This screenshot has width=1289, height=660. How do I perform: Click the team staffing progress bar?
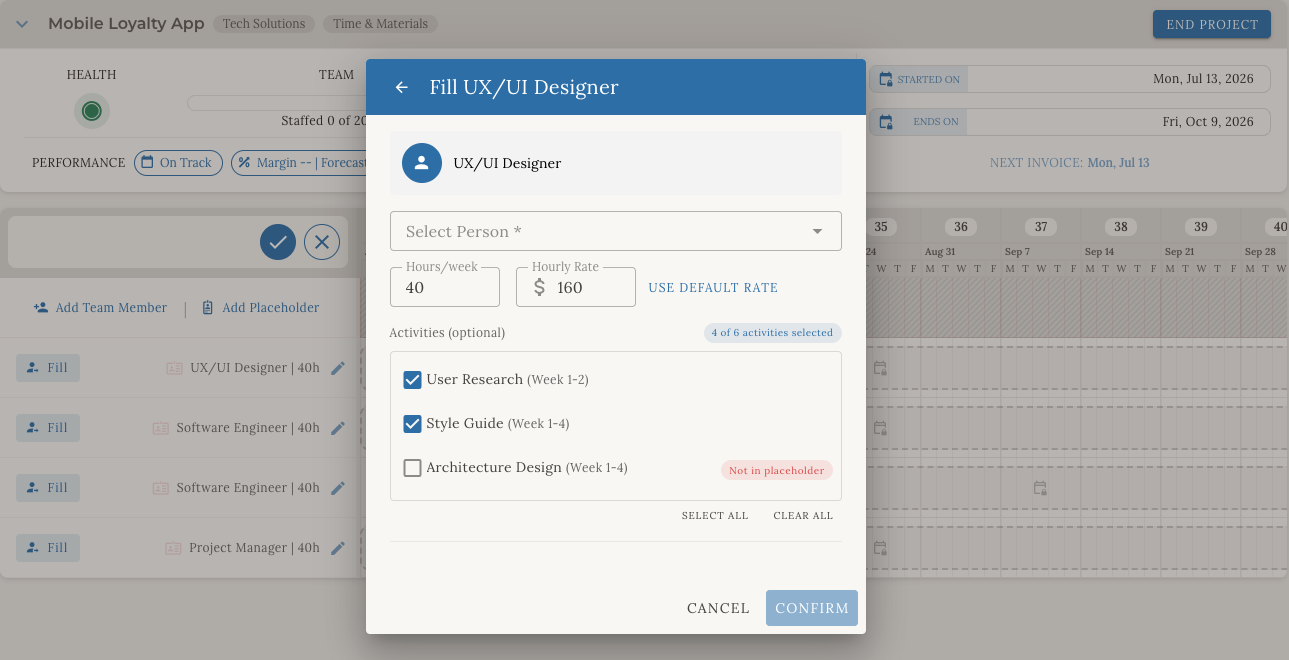(x=276, y=102)
